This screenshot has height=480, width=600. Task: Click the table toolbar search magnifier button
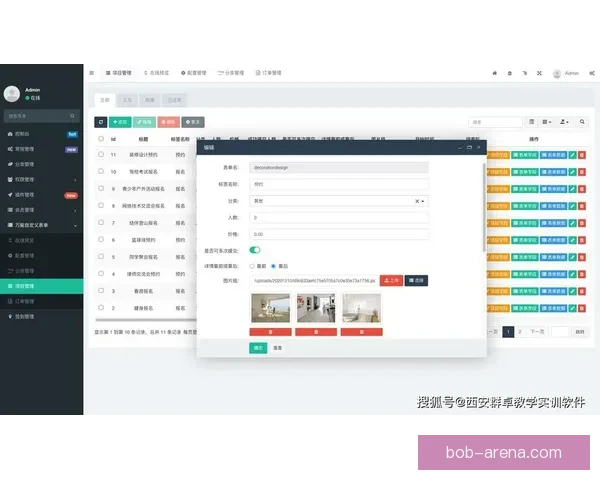pos(582,122)
